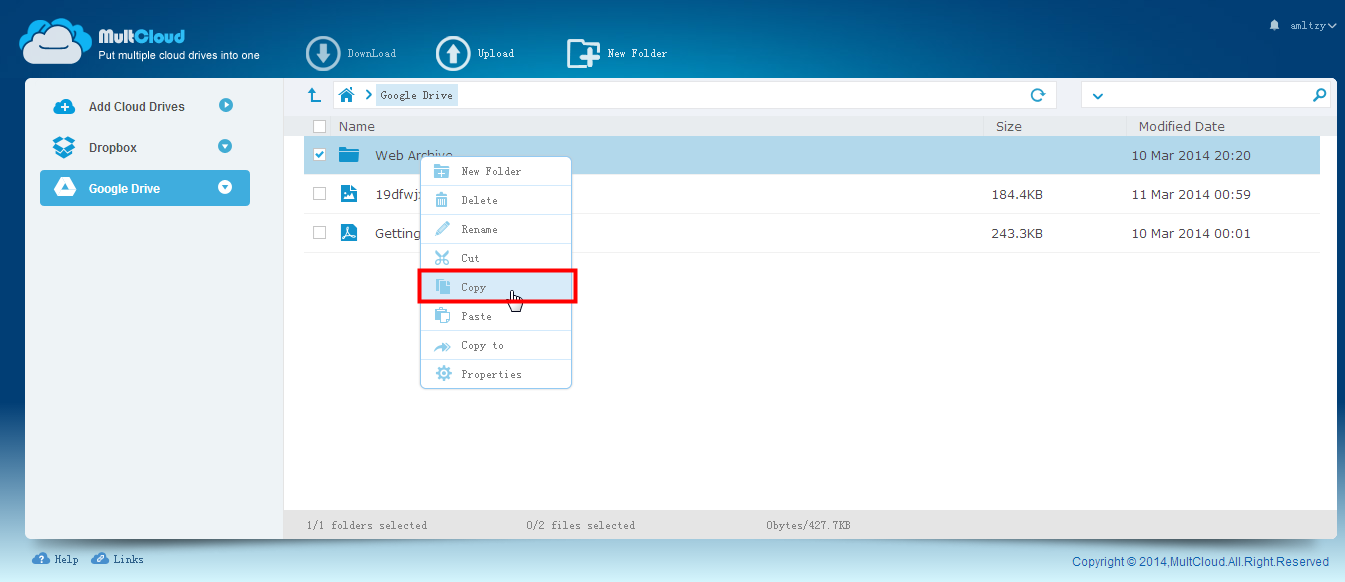Click the Upload arrow icon
Screen dimensions: 1345x582
(x=453, y=54)
